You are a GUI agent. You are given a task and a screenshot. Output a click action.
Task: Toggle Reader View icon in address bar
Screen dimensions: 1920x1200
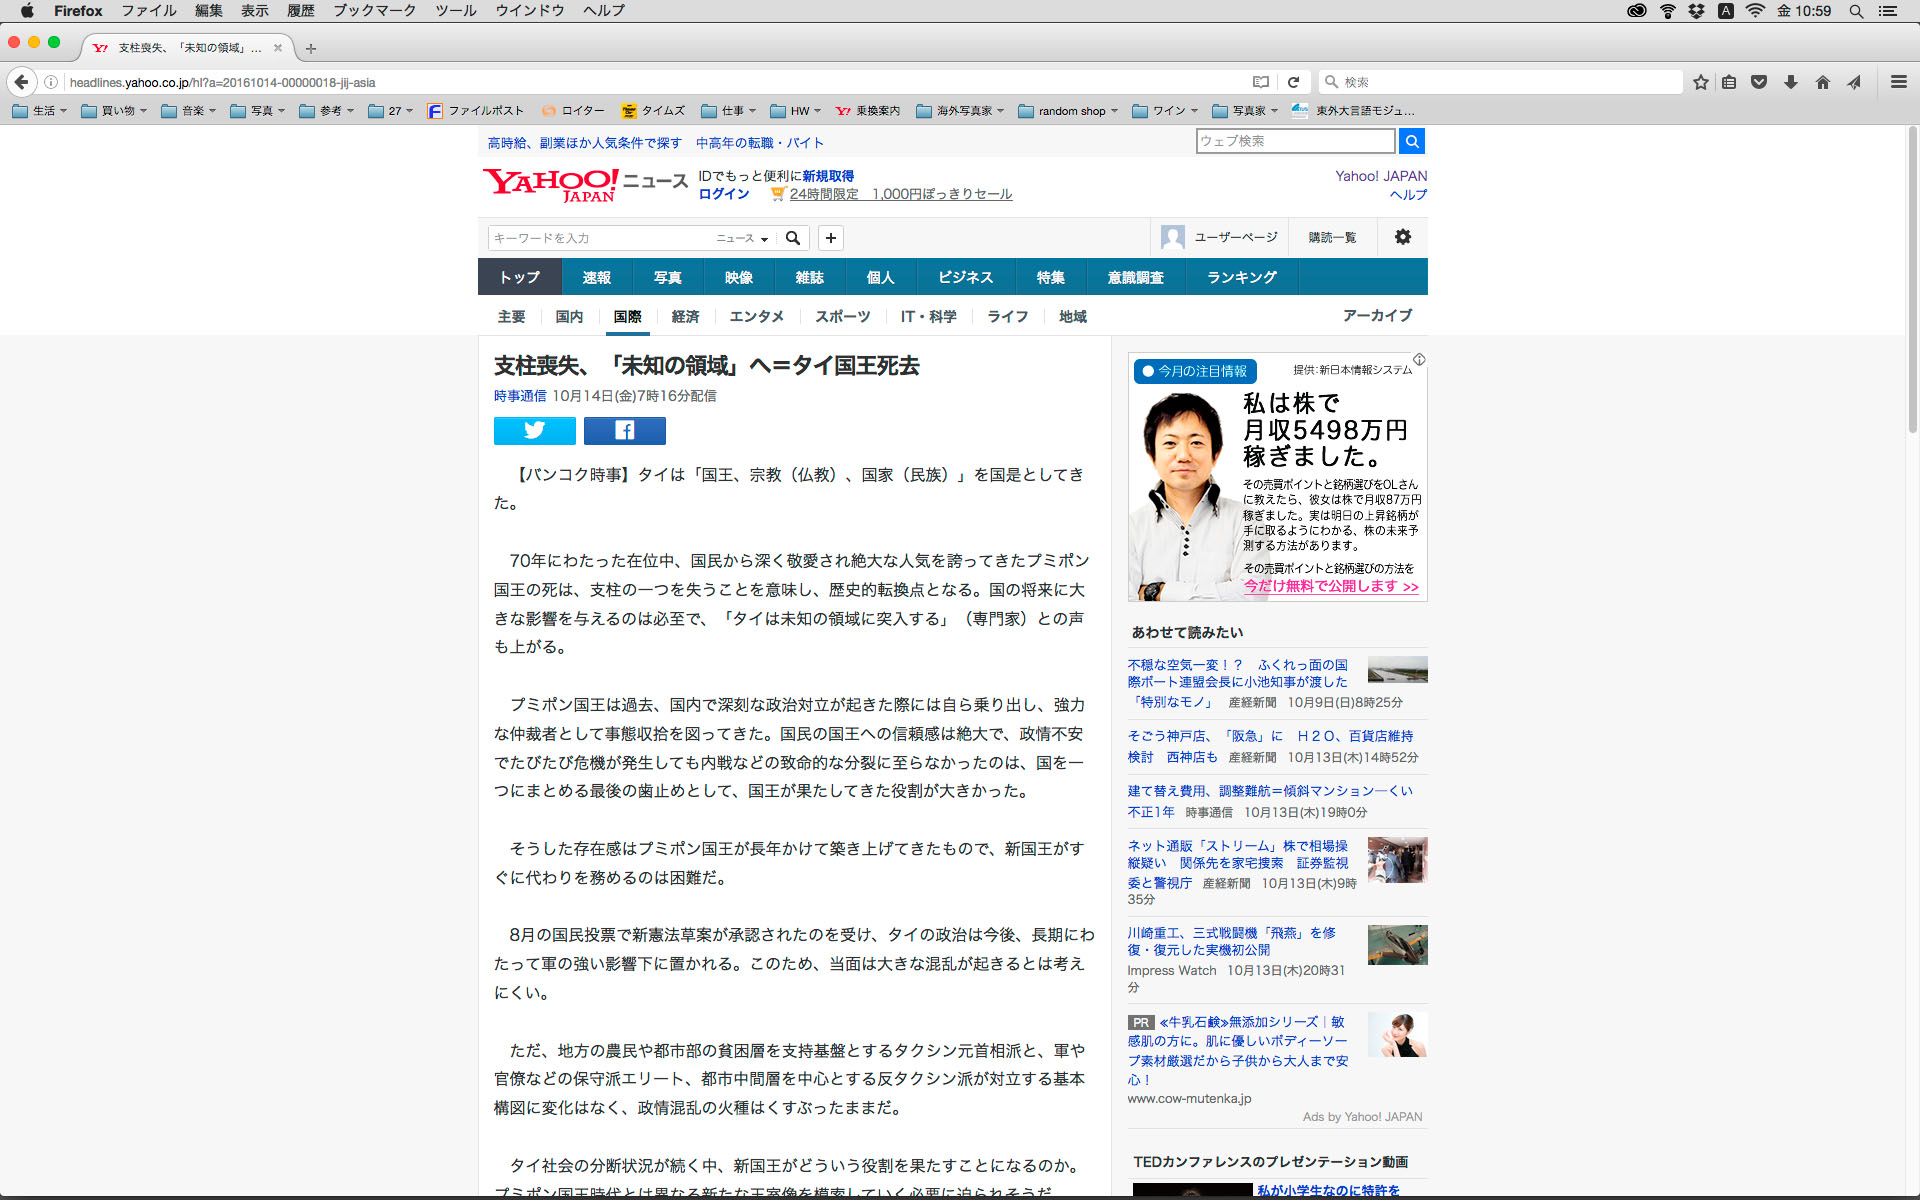(x=1261, y=82)
